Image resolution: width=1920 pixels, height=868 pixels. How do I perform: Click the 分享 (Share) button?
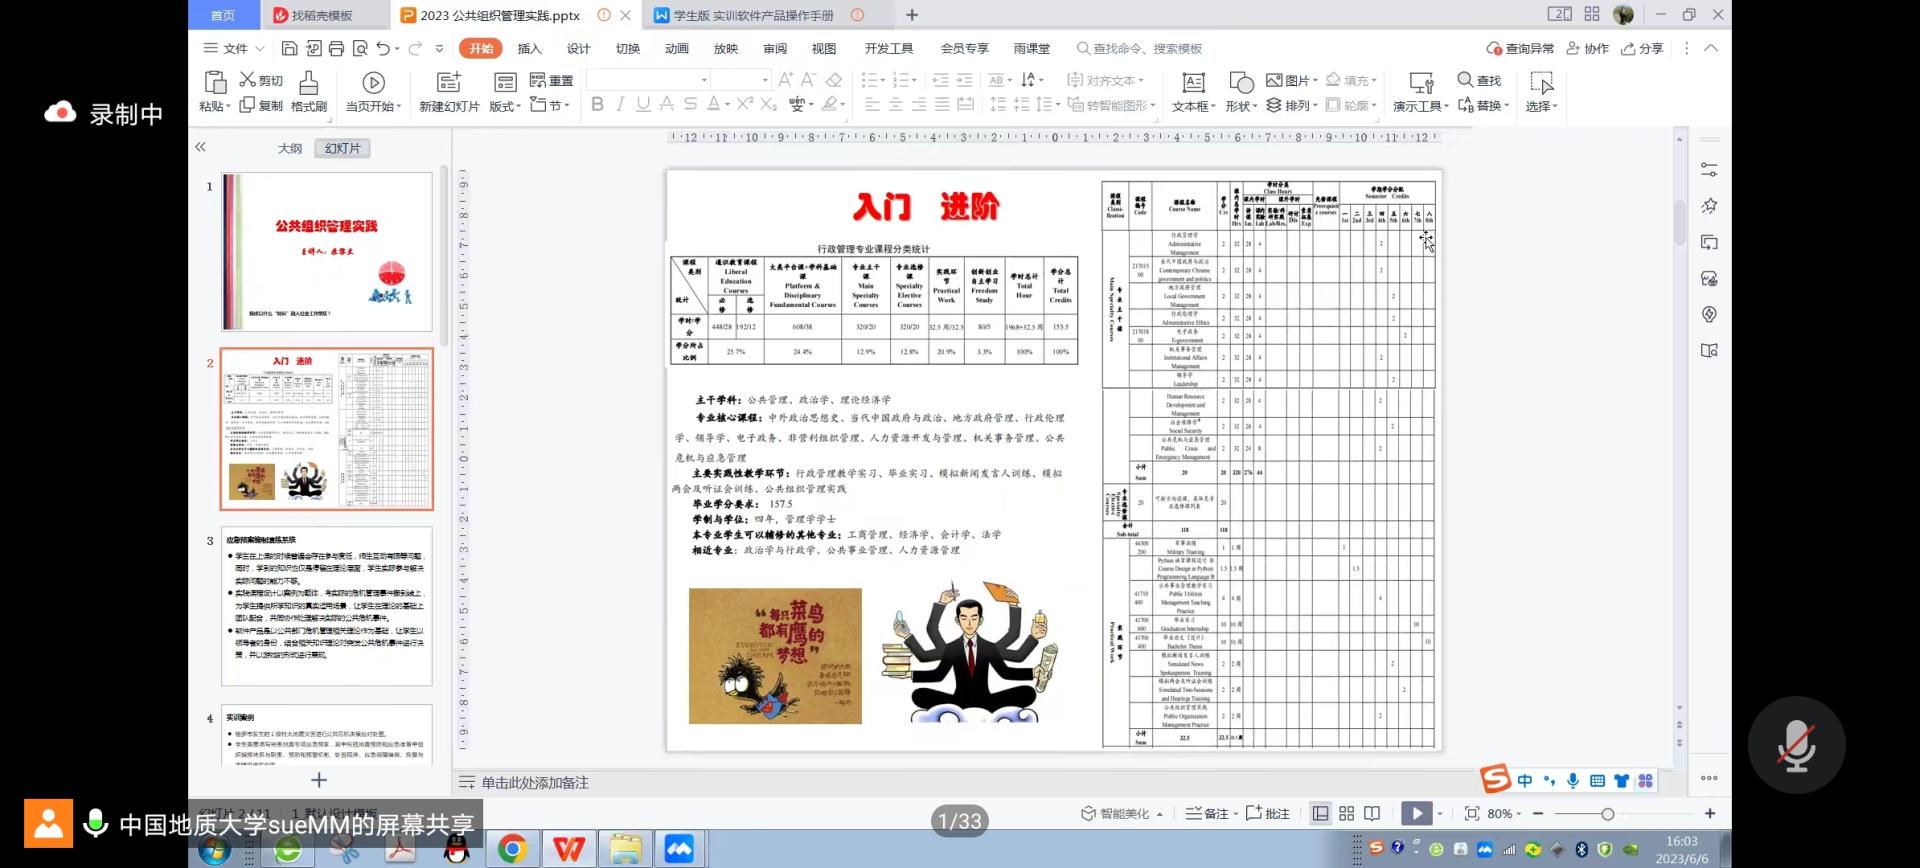[1642, 48]
